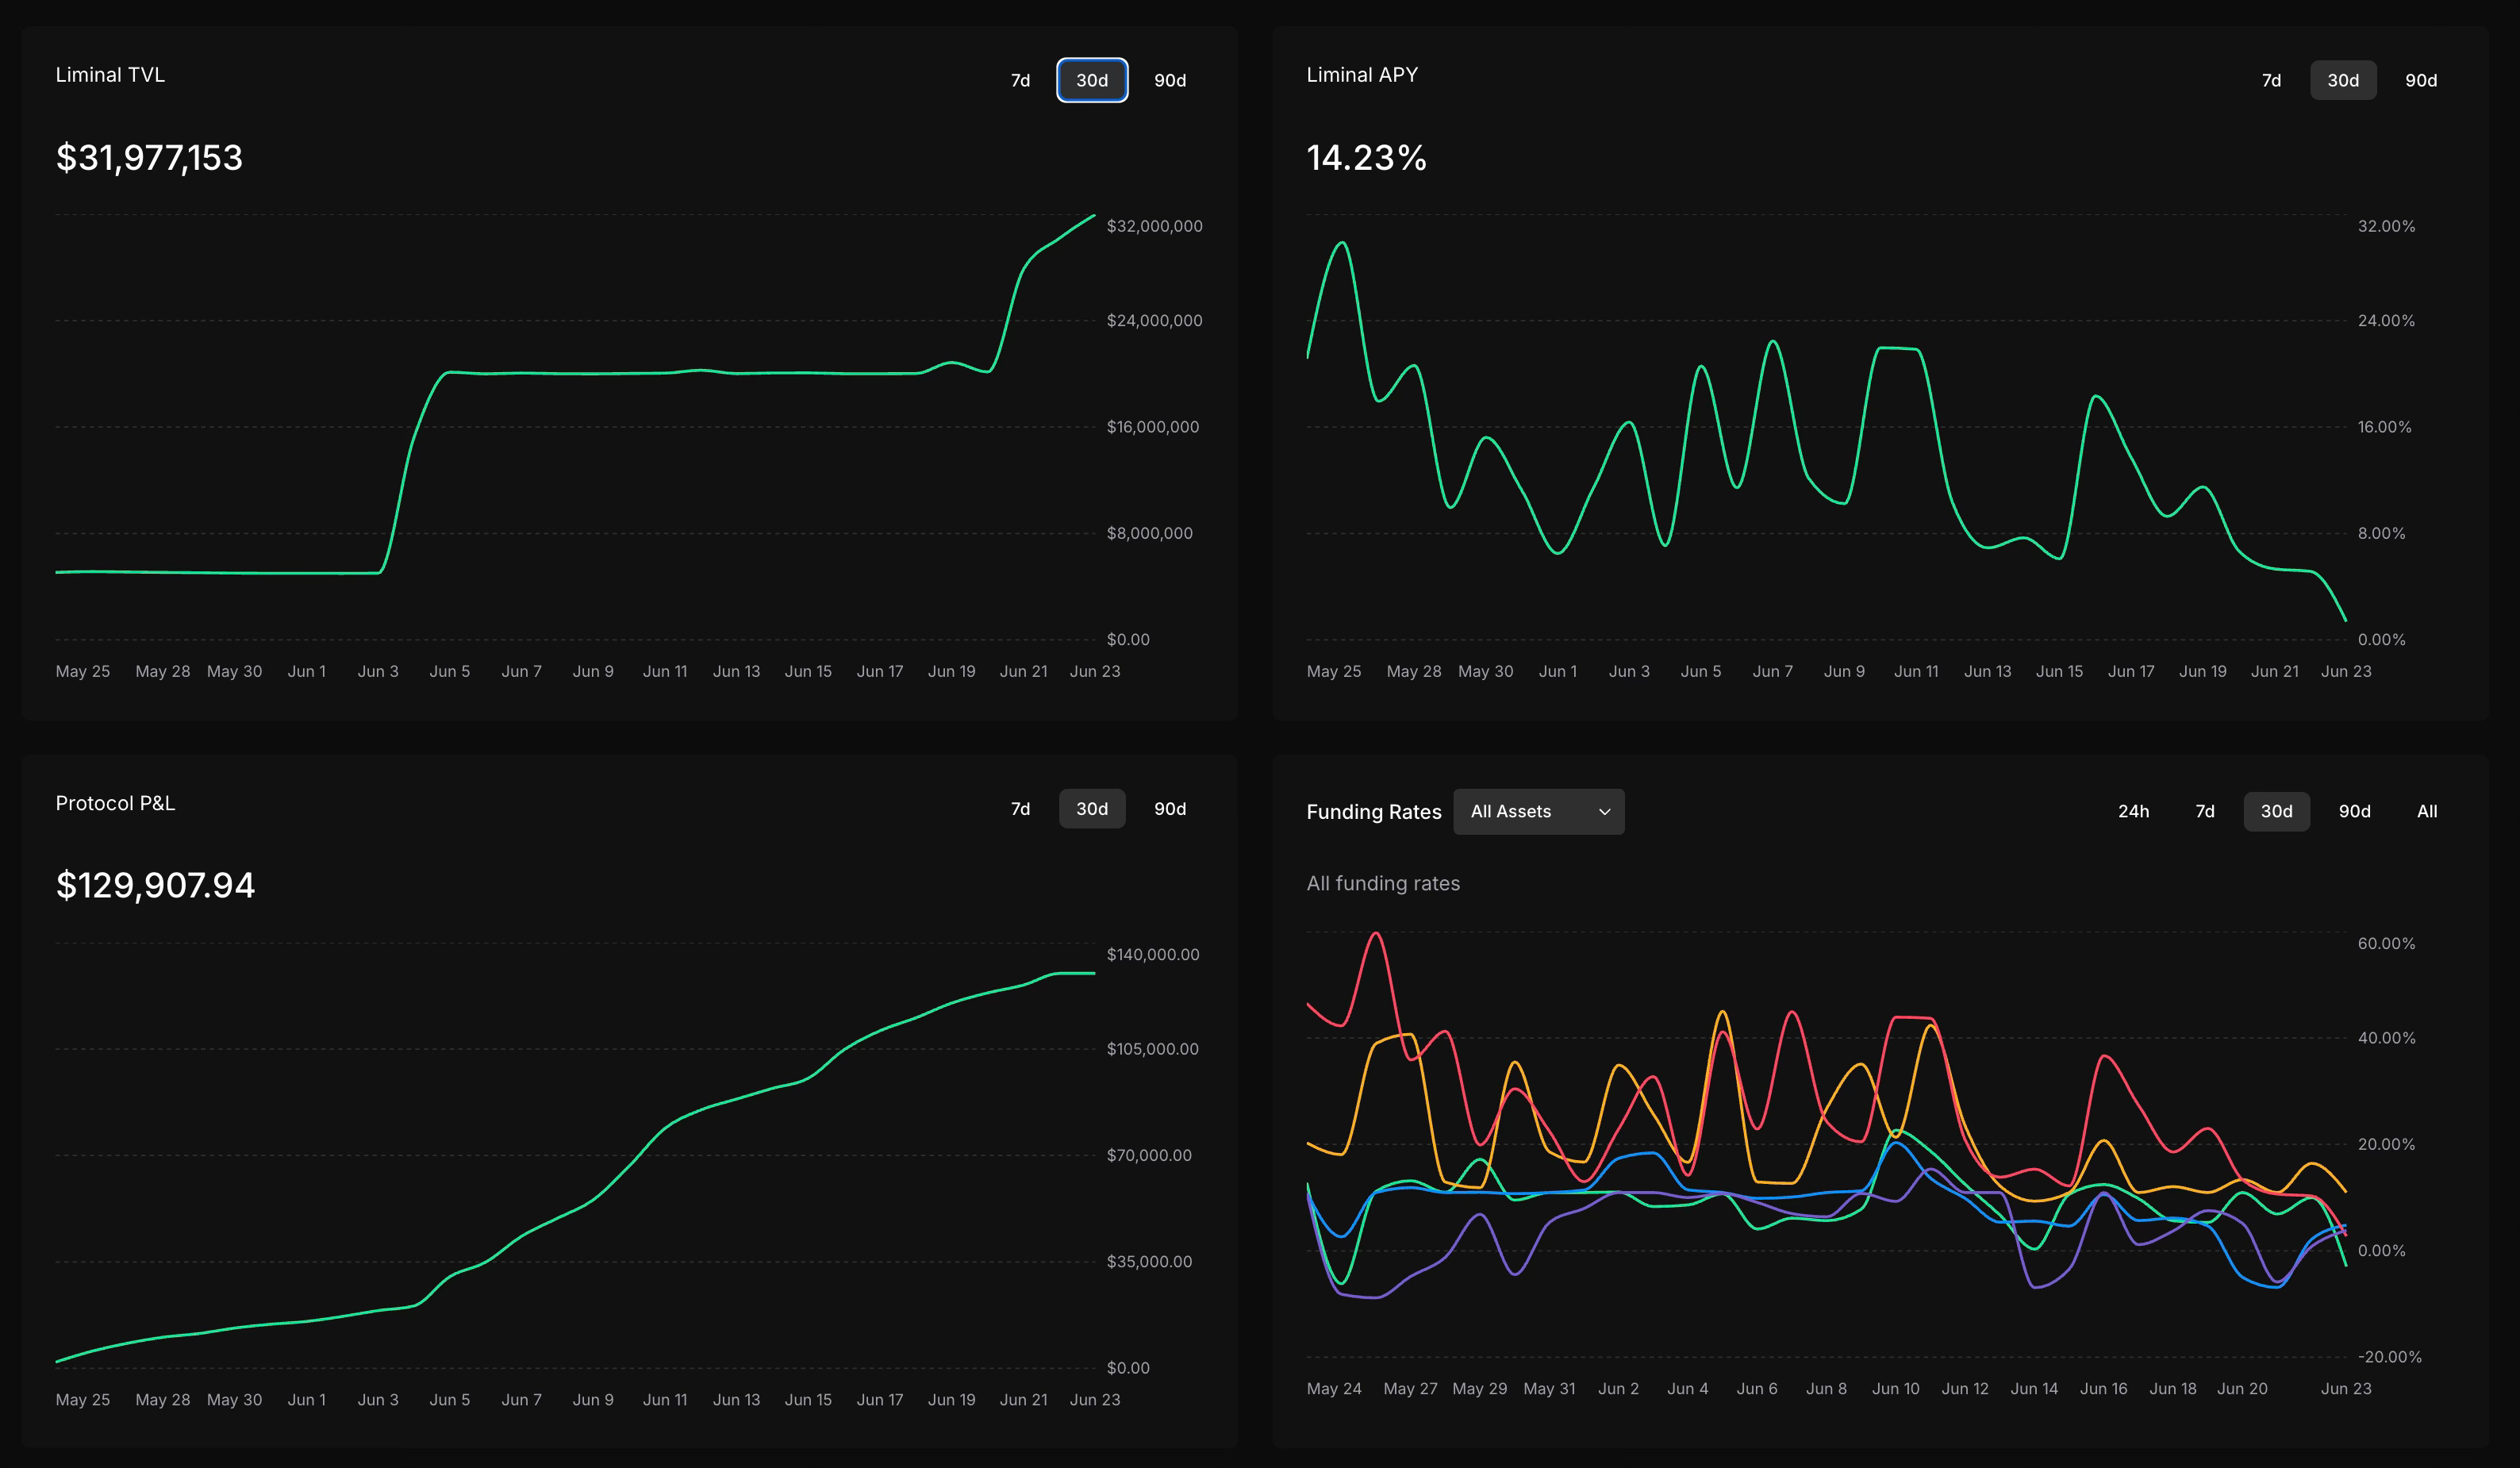
Task: Select 7d range on Liminal TVL
Action: coord(1020,80)
